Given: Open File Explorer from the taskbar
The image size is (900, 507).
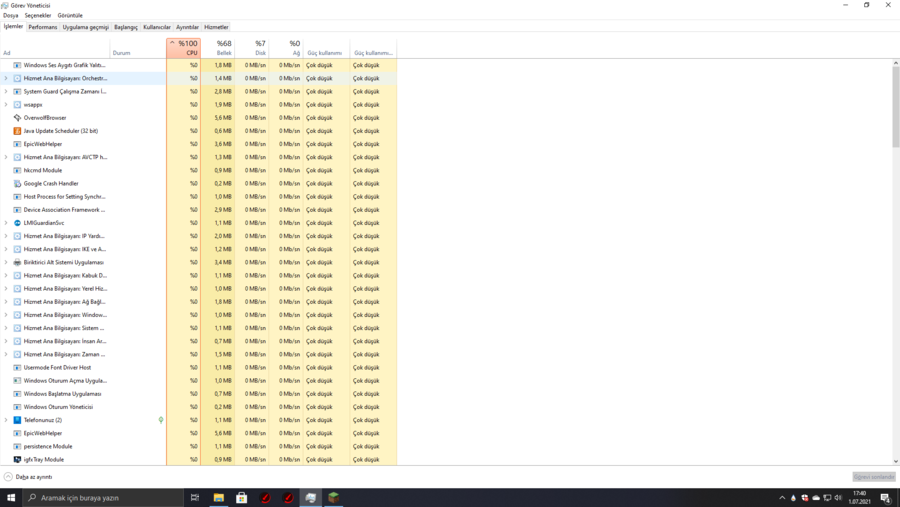Looking at the screenshot, I should [x=218, y=497].
